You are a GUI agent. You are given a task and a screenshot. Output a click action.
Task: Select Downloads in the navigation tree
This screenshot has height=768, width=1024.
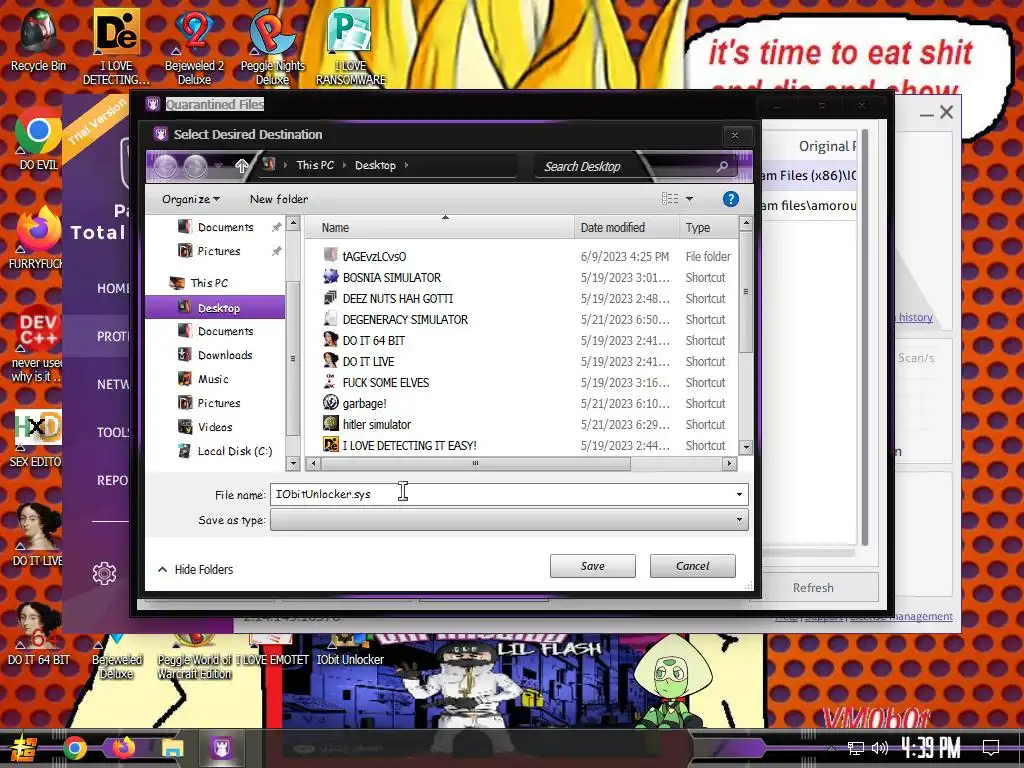[x=225, y=355]
